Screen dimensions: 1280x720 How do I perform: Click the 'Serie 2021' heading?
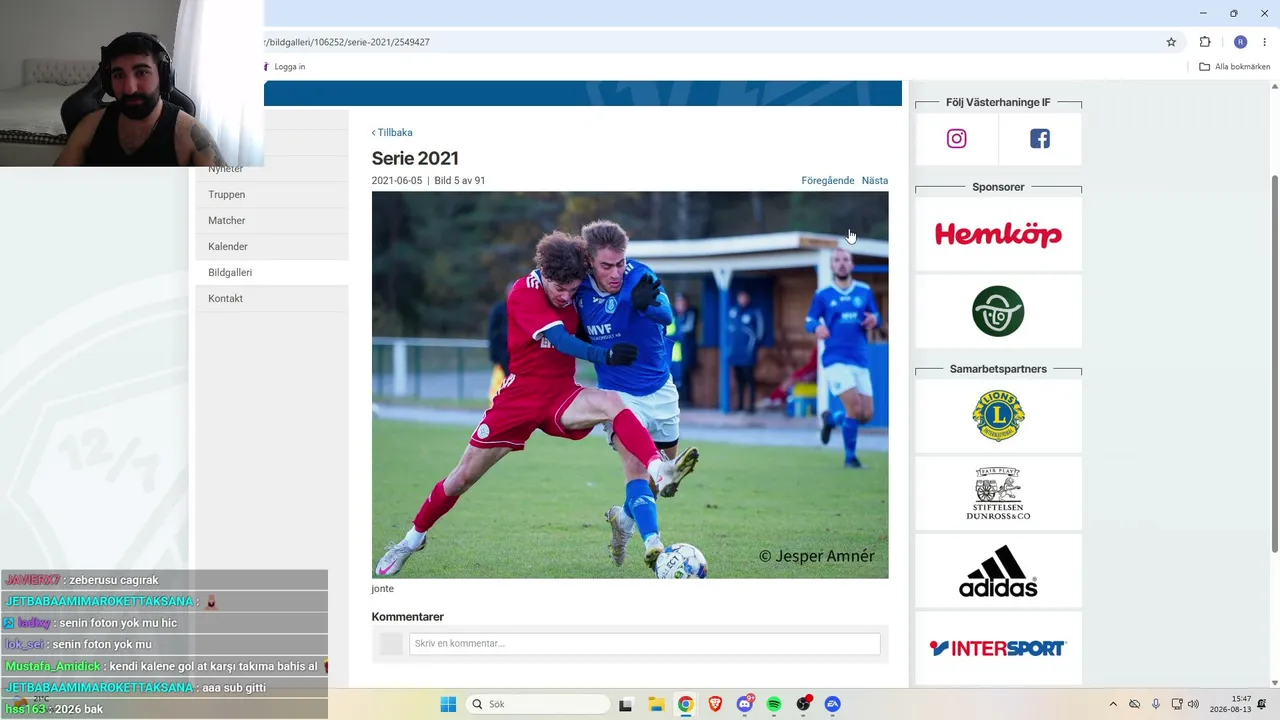pos(415,158)
